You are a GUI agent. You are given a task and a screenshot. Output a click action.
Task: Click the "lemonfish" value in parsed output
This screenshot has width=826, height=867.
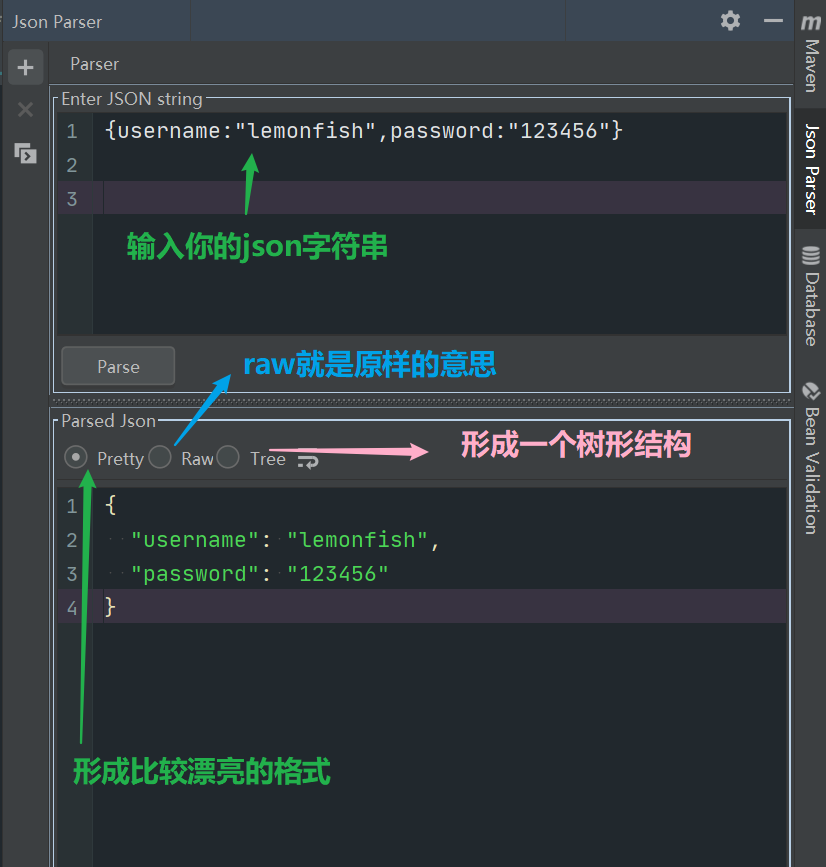click(x=357, y=540)
